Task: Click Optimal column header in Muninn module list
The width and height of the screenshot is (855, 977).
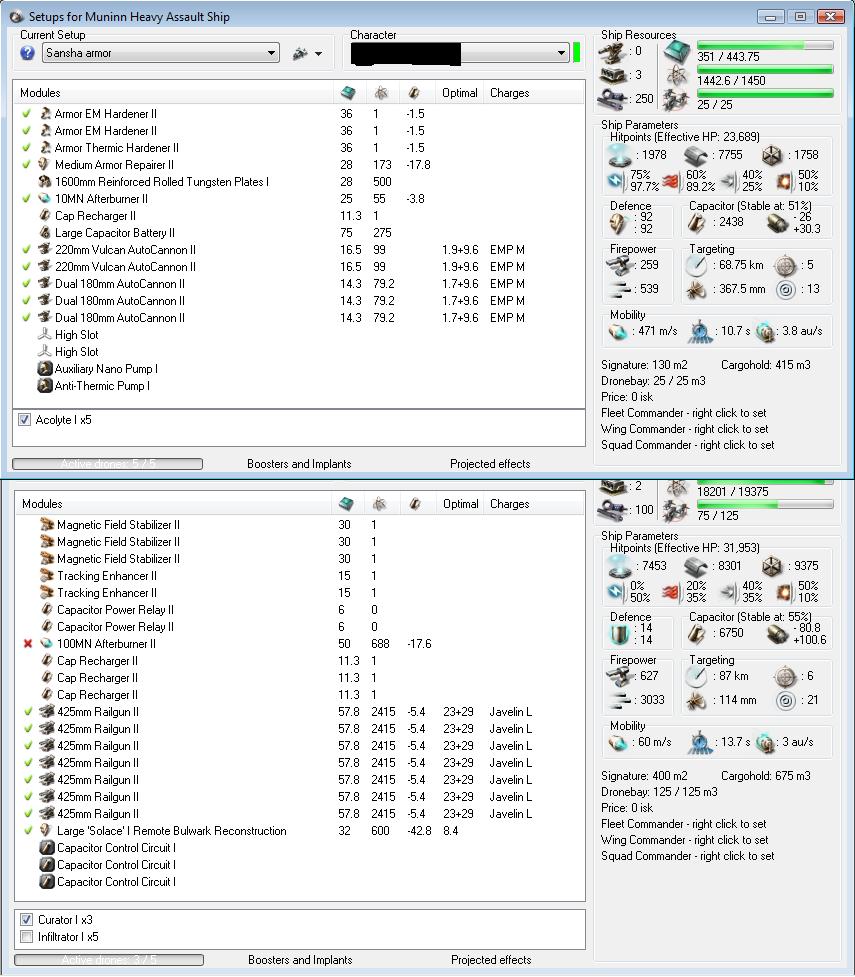Action: [459, 93]
